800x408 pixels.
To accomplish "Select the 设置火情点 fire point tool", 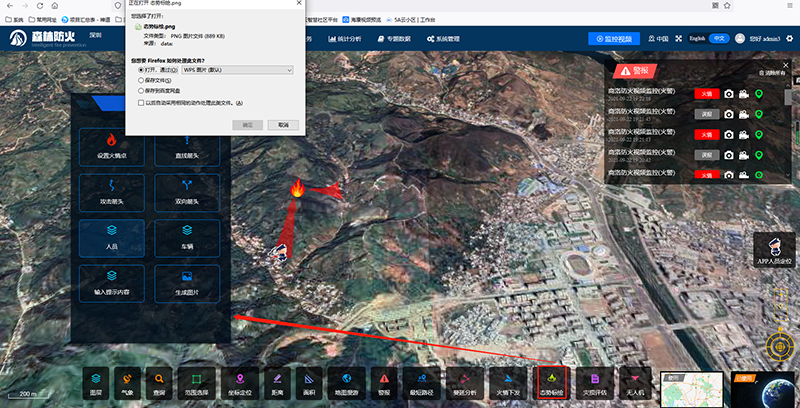I will tap(110, 147).
